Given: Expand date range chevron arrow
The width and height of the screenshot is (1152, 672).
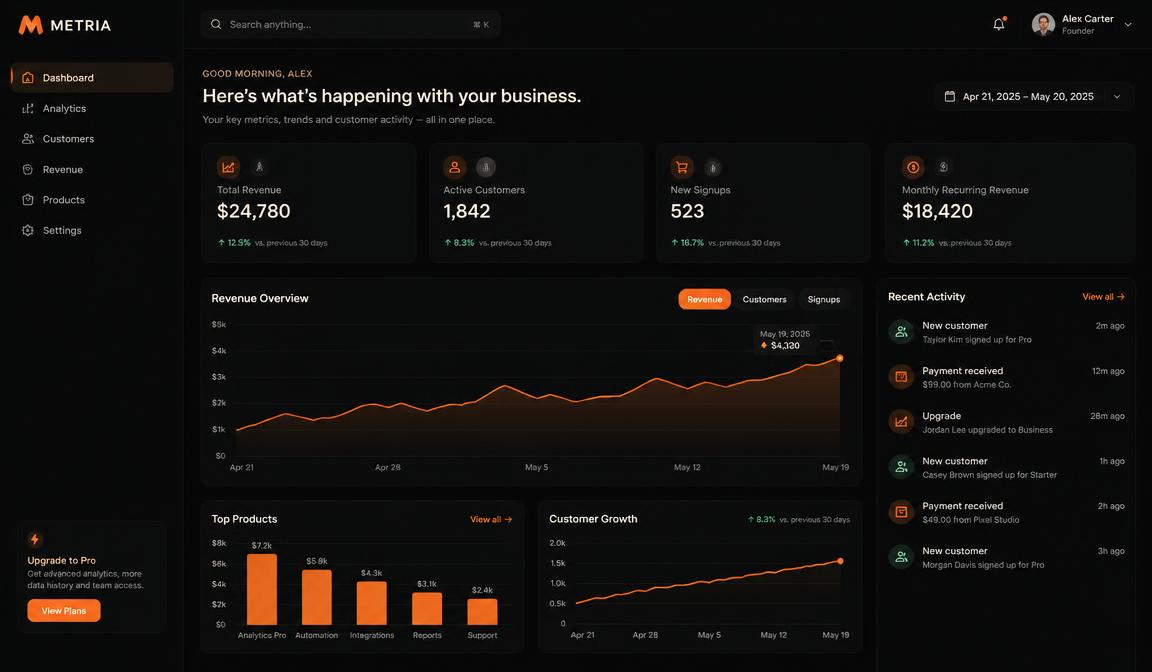Looking at the screenshot, I should tap(1117, 97).
